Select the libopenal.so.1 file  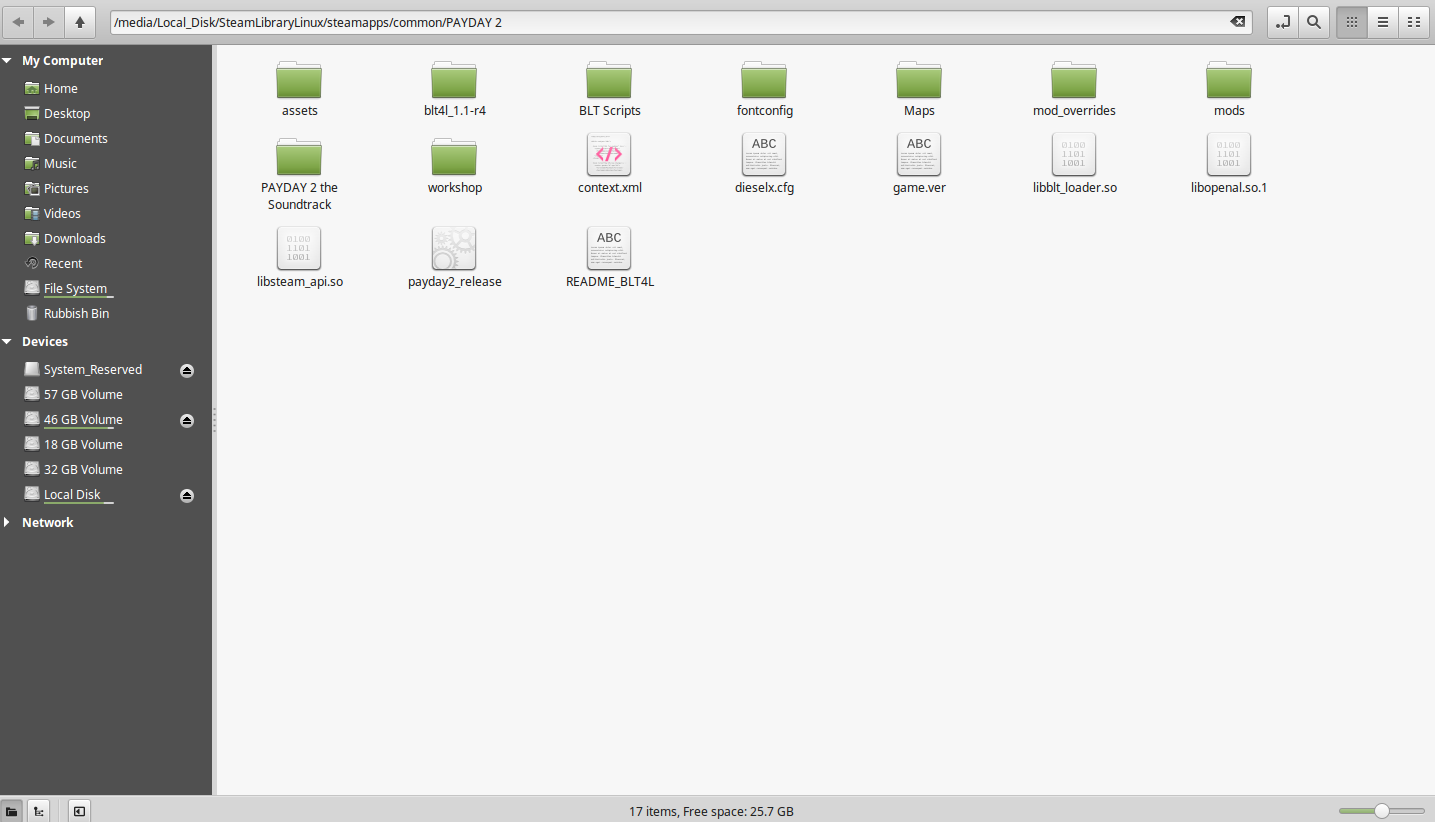(1229, 164)
